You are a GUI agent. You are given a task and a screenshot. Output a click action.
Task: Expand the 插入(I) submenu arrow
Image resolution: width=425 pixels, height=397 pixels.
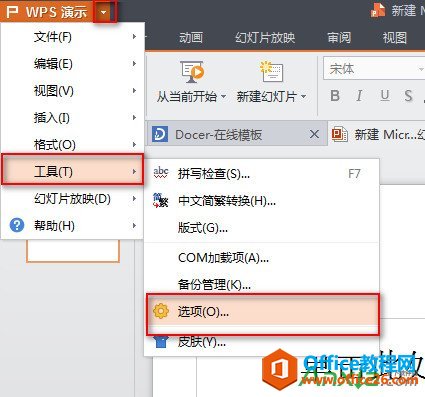[x=134, y=118]
